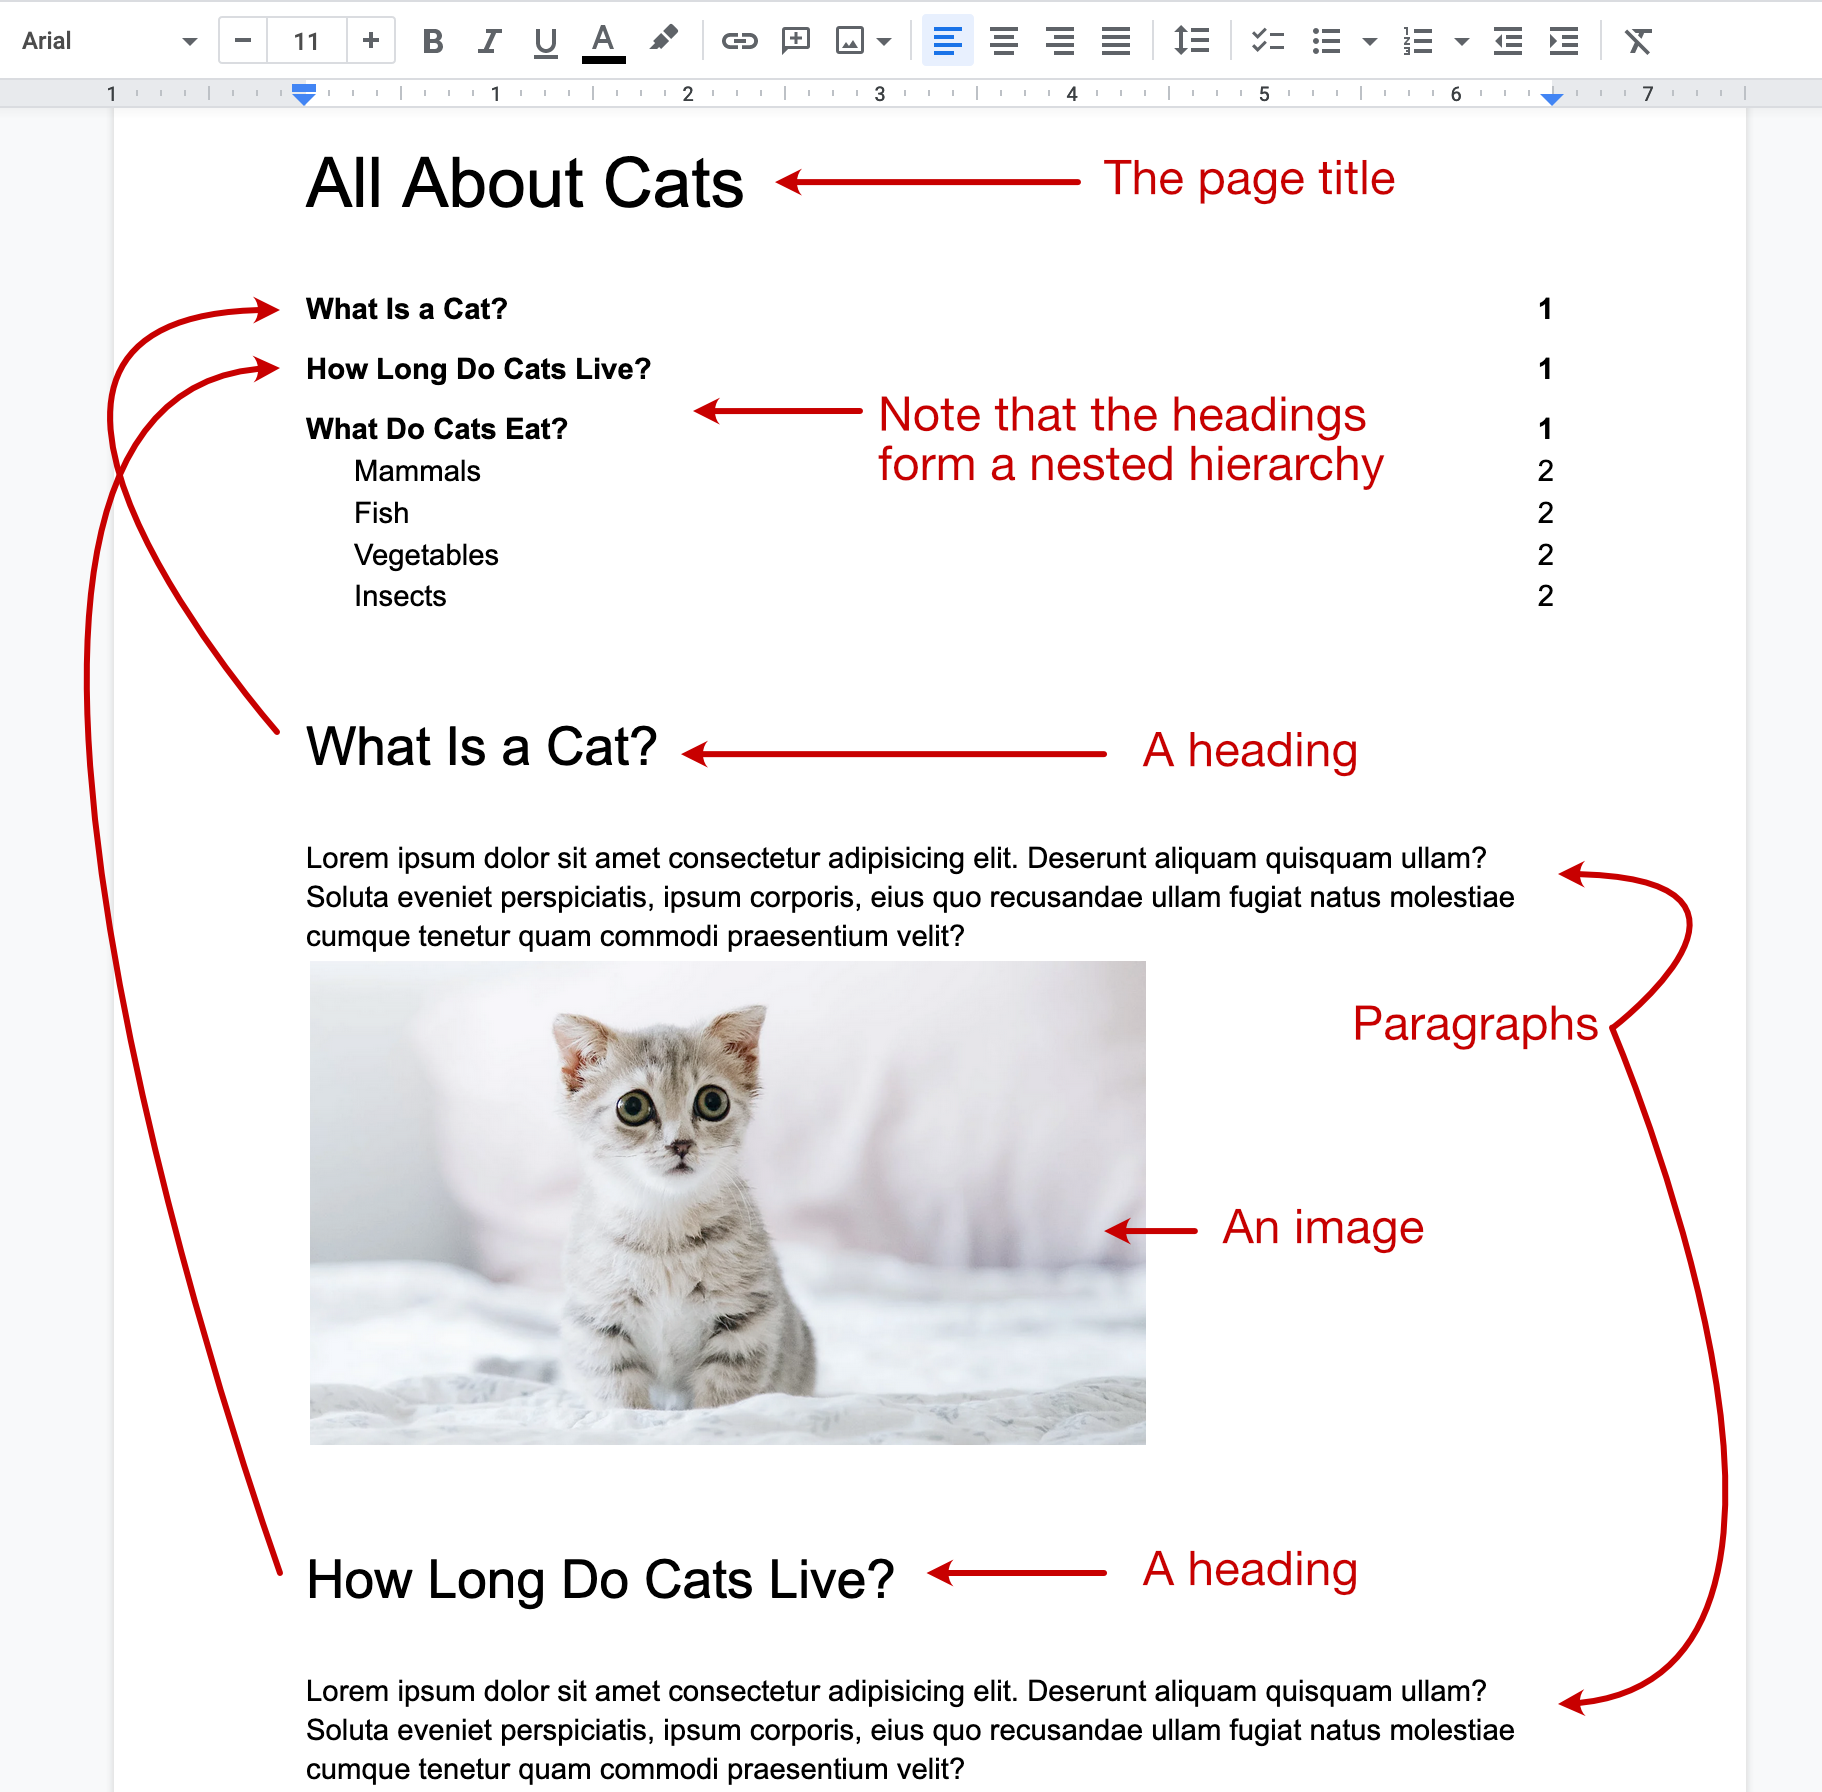Open line and paragraph spacing
The image size is (1822, 1792).
pos(1190,41)
